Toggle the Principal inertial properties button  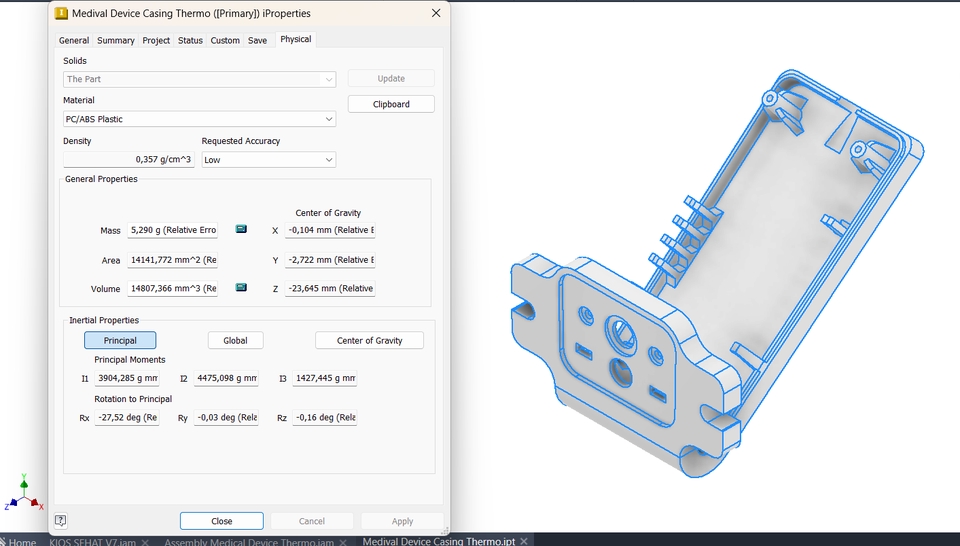[x=120, y=340]
